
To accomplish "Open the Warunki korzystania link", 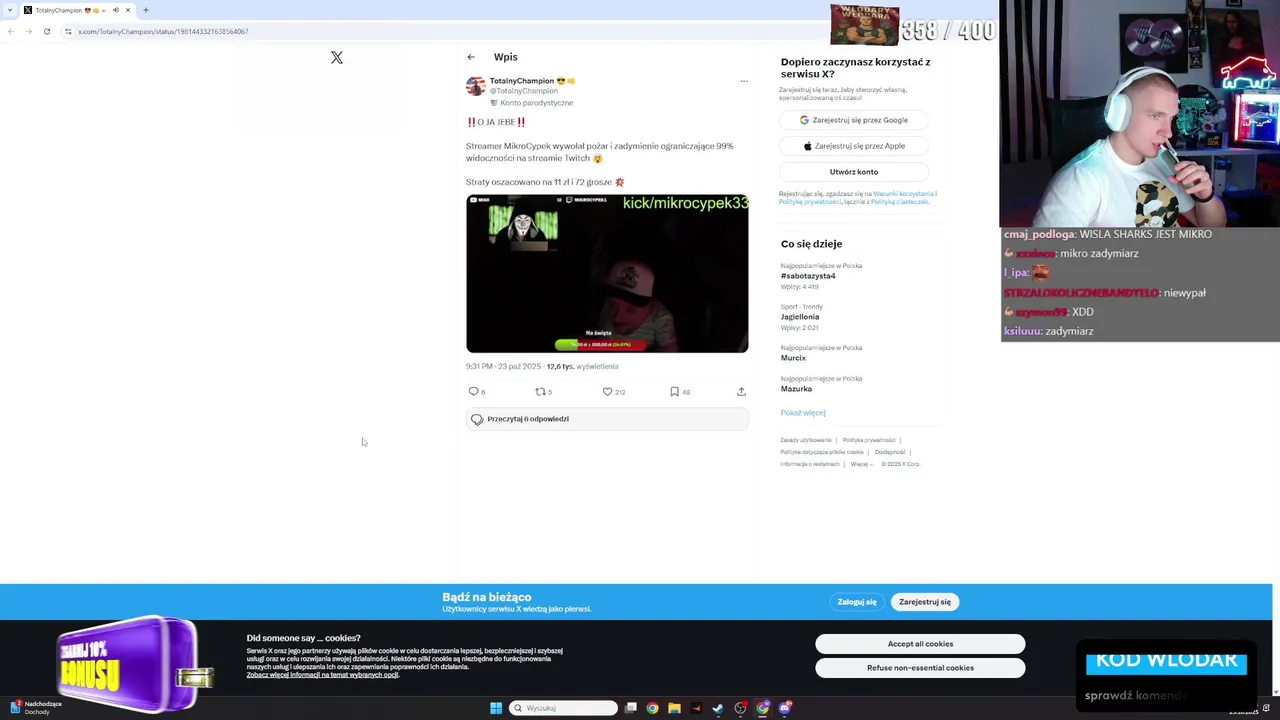I will pos(903,194).
